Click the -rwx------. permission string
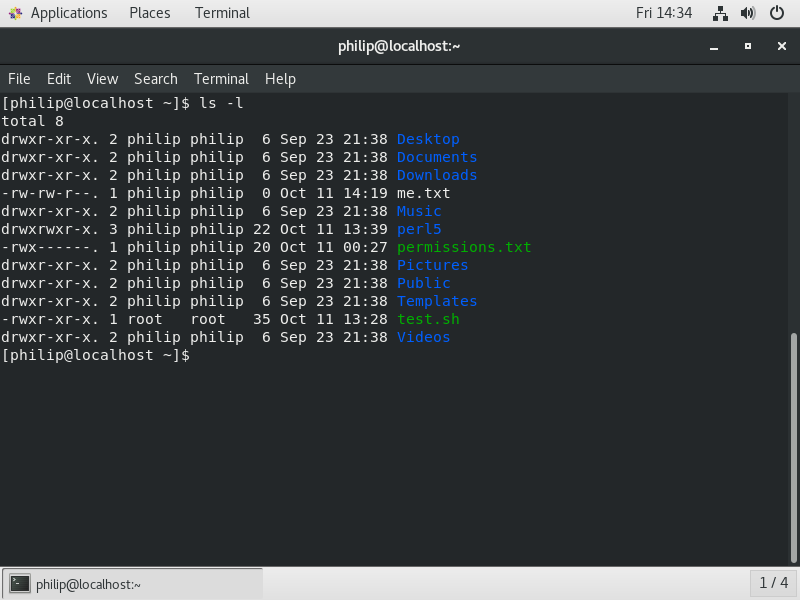This screenshot has height=600, width=800. click(x=50, y=247)
